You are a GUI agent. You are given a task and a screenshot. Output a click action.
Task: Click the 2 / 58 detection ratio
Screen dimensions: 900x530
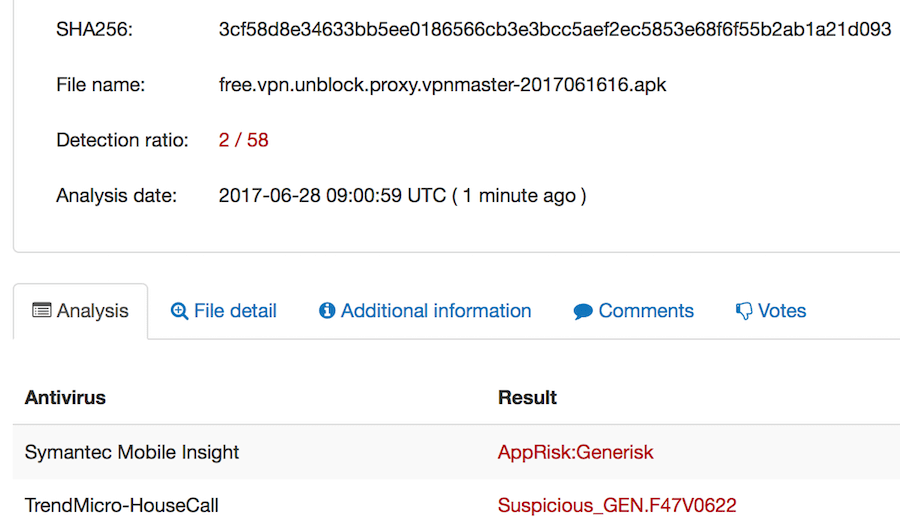coord(243,140)
